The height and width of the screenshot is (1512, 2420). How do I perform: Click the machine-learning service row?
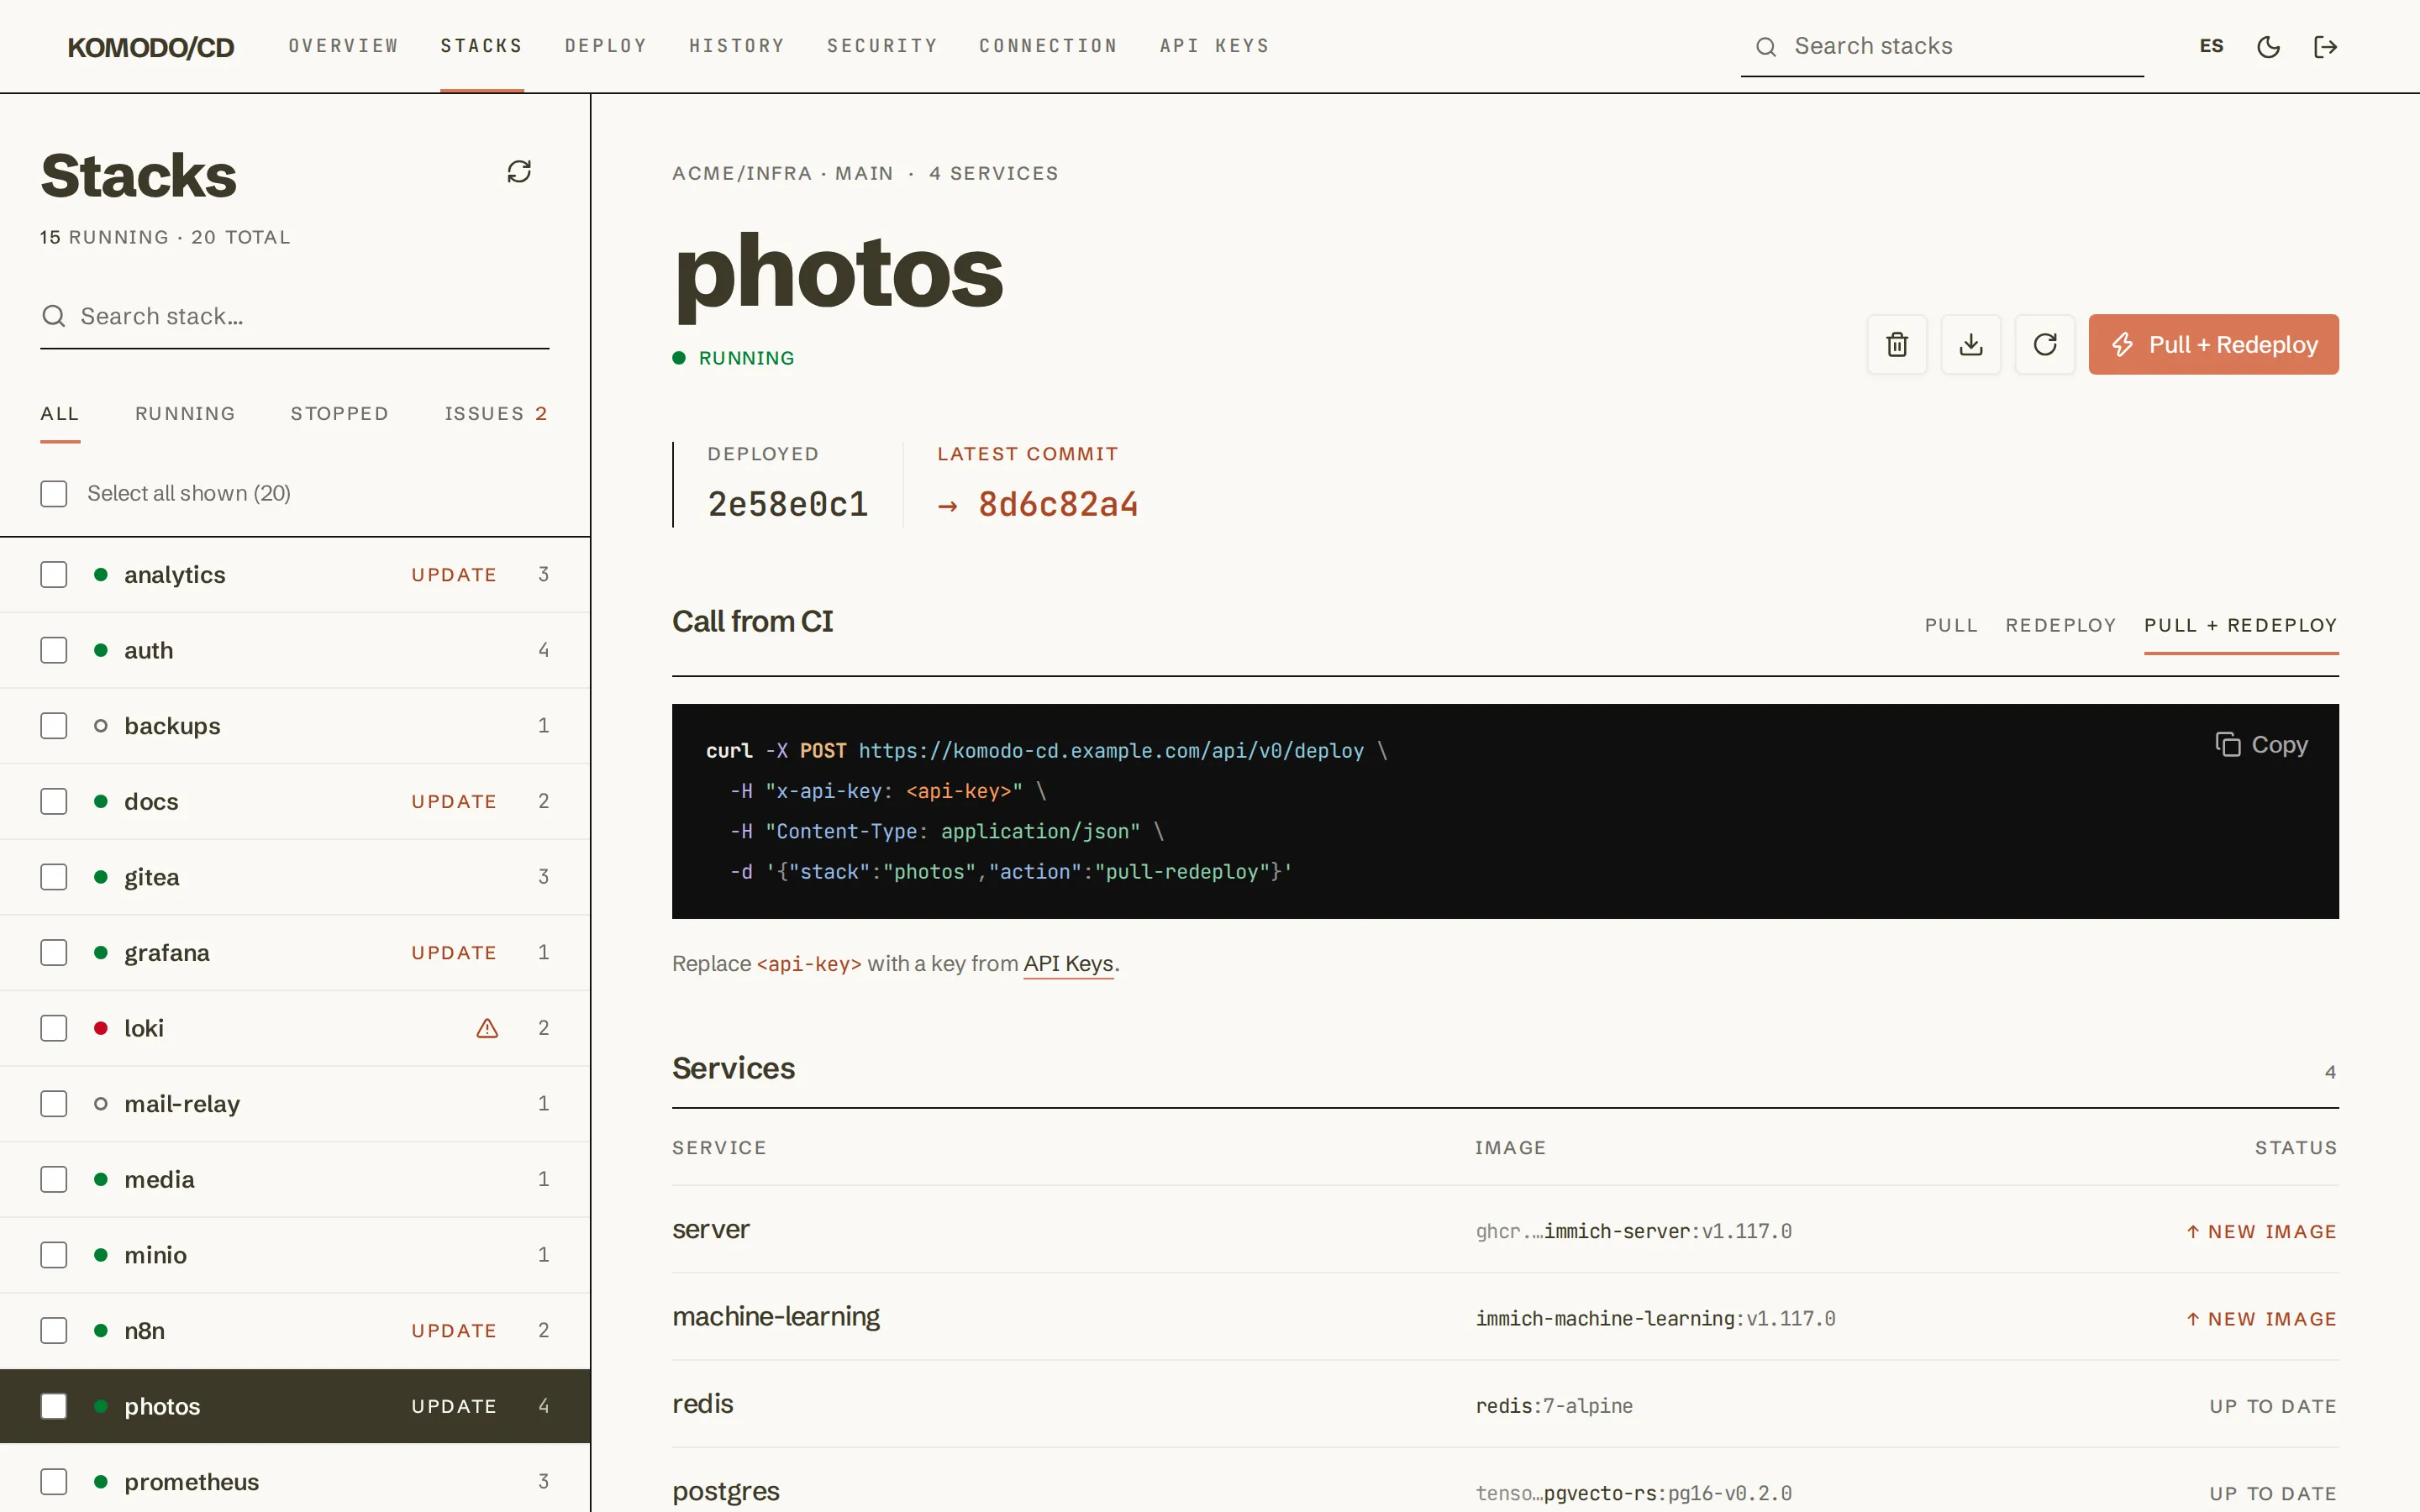pyautogui.click(x=1505, y=1317)
